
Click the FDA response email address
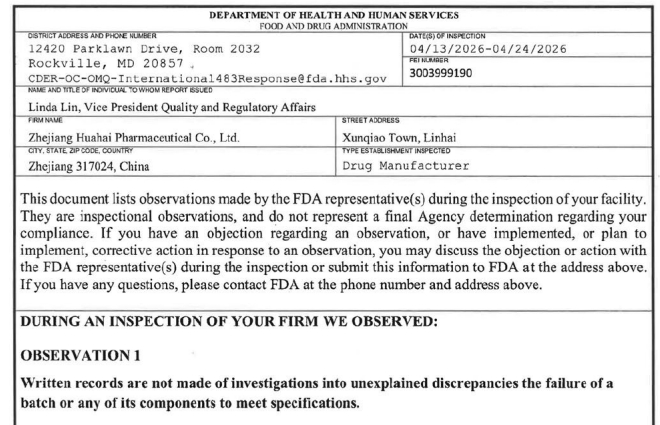(207, 79)
